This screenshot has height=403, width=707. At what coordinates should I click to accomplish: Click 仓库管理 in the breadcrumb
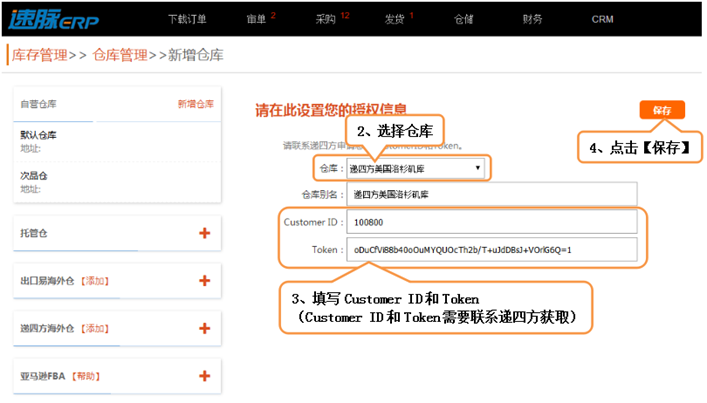120,56
